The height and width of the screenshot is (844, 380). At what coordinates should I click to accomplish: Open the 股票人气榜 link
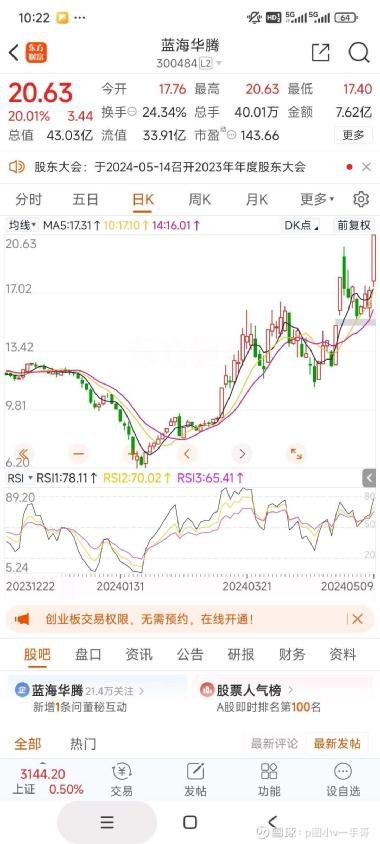click(248, 690)
